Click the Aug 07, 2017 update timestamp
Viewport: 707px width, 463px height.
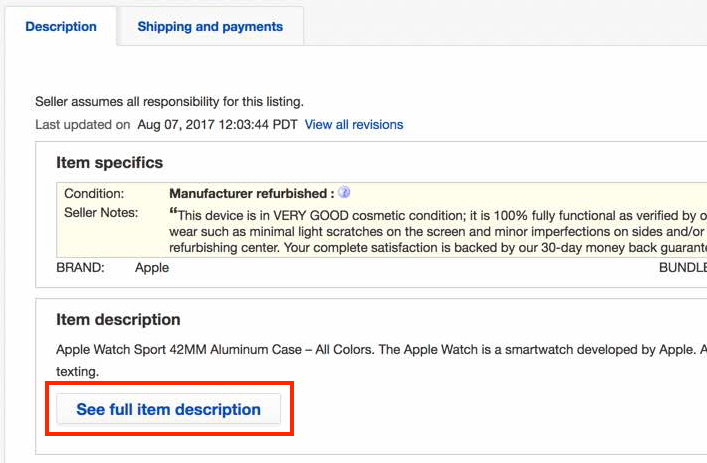pyautogui.click(x=217, y=125)
